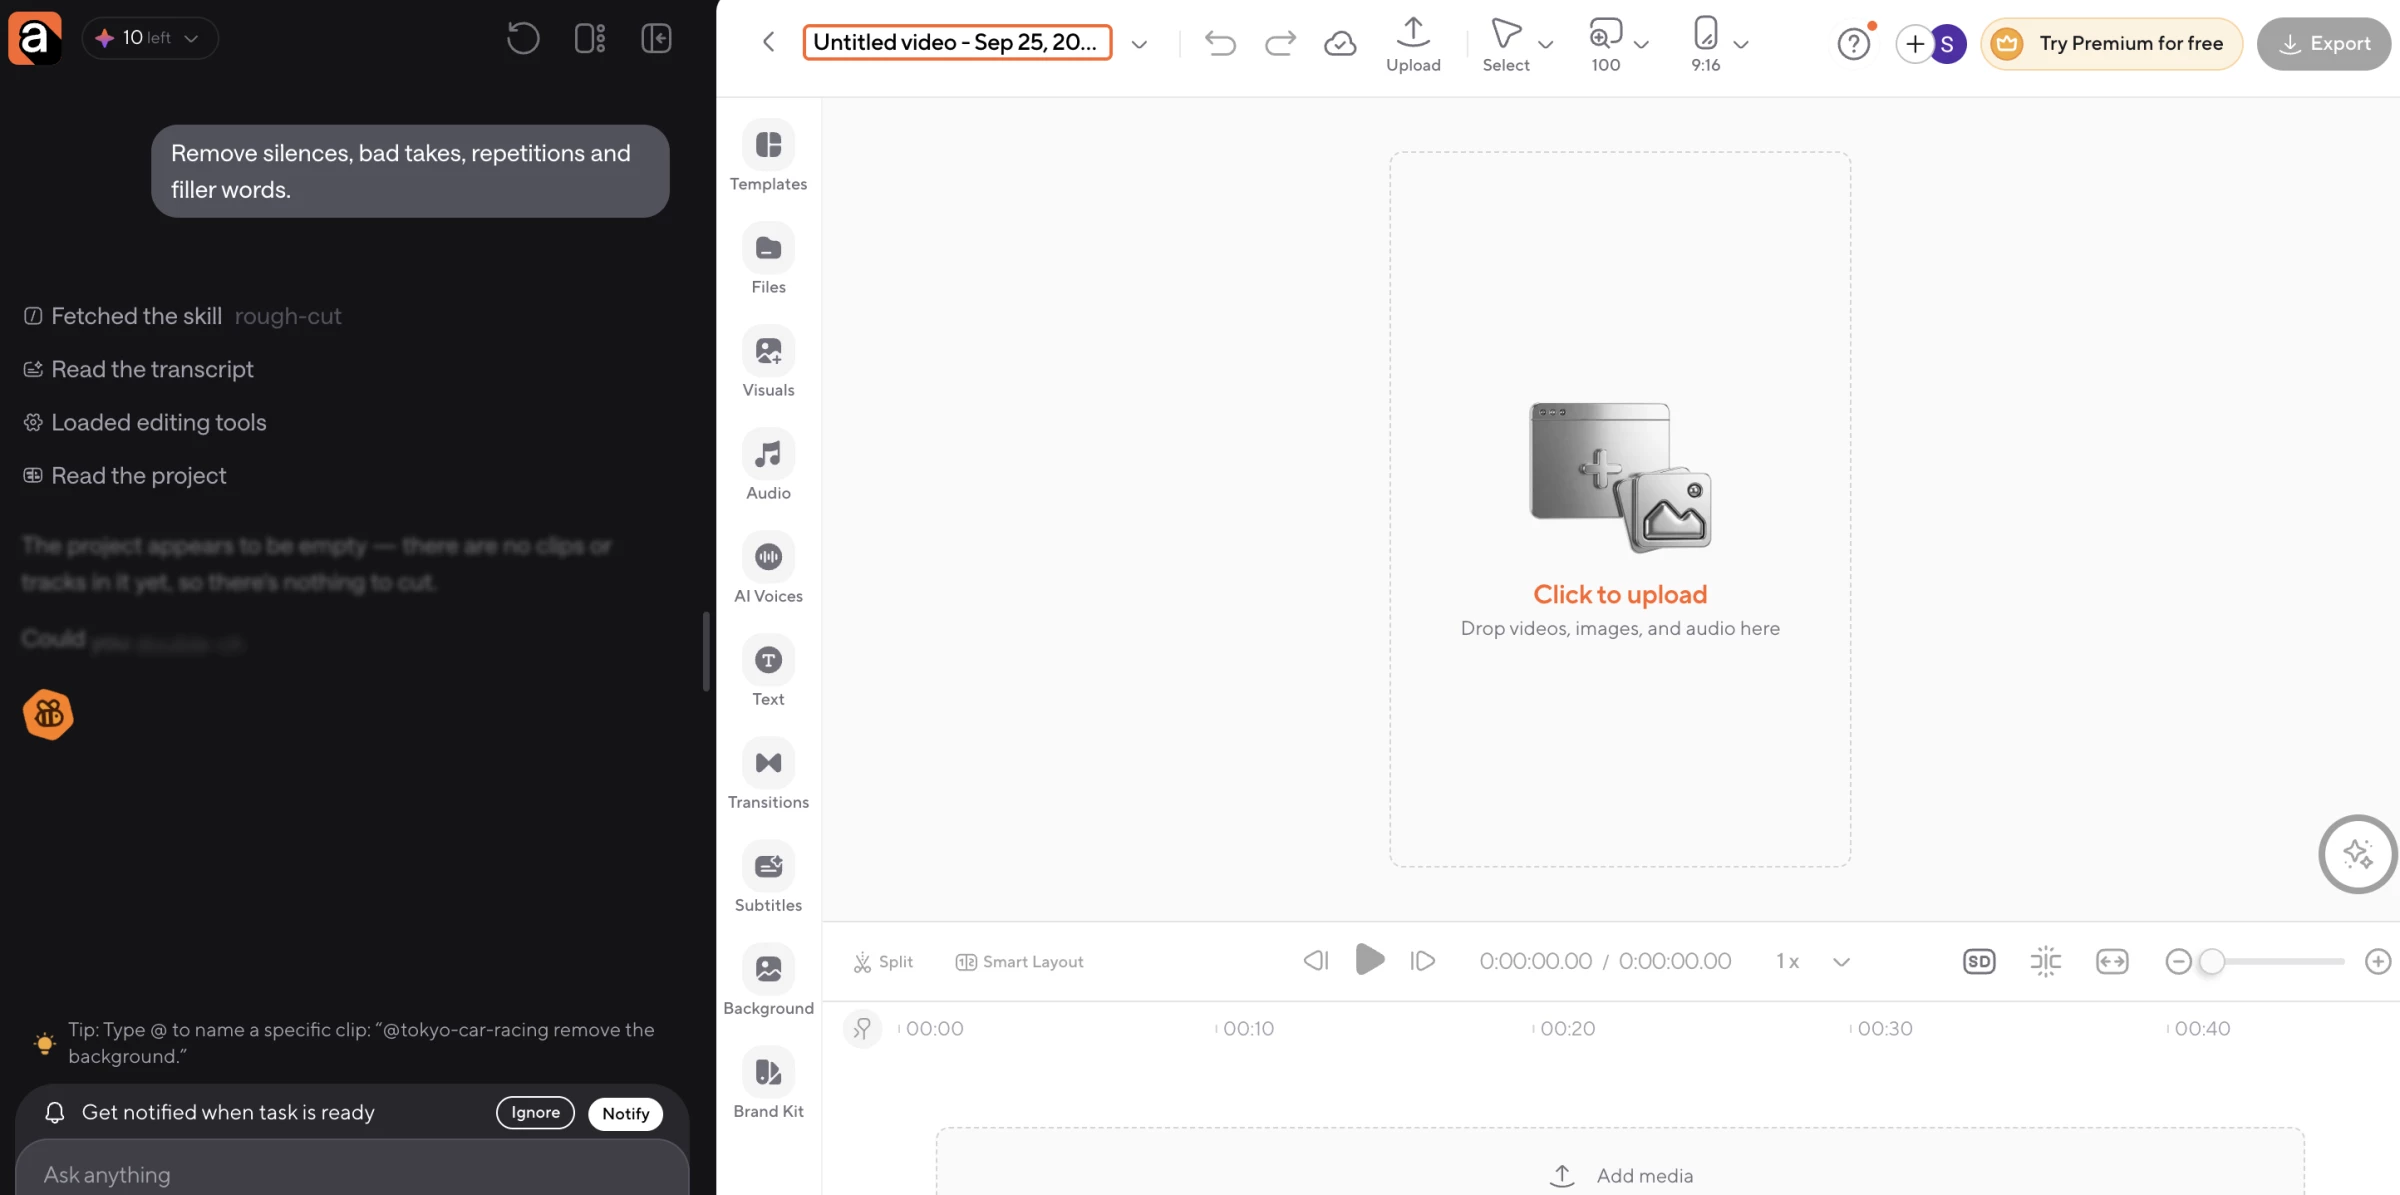The image size is (2400, 1195).
Task: Click the cloud save status icon
Action: click(1340, 42)
